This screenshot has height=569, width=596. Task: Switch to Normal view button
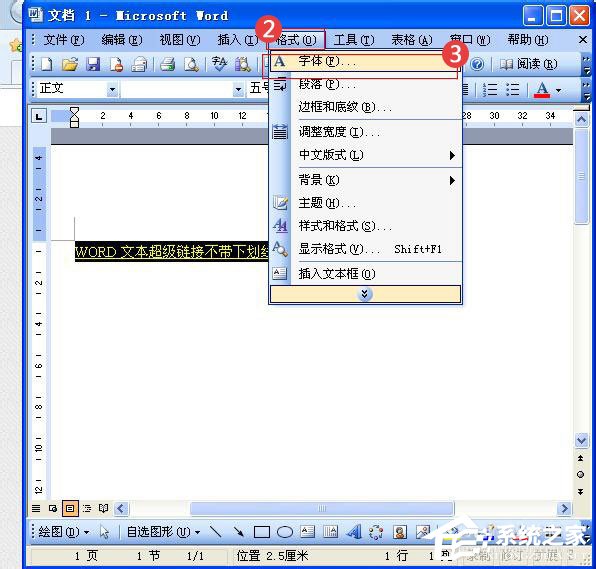click(x=36, y=508)
